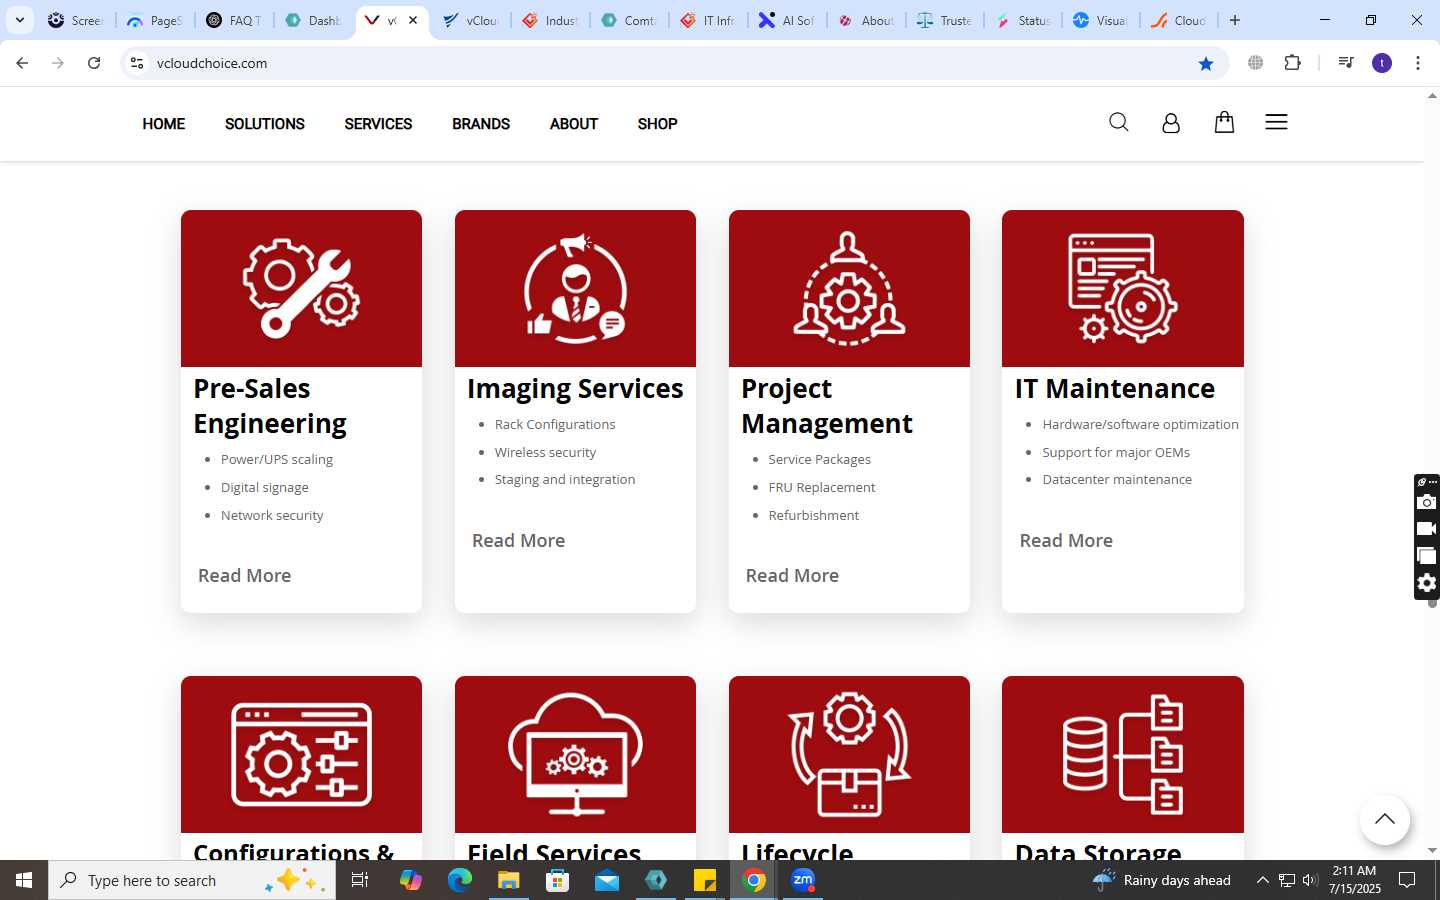Open the SHOP menu item

657,124
